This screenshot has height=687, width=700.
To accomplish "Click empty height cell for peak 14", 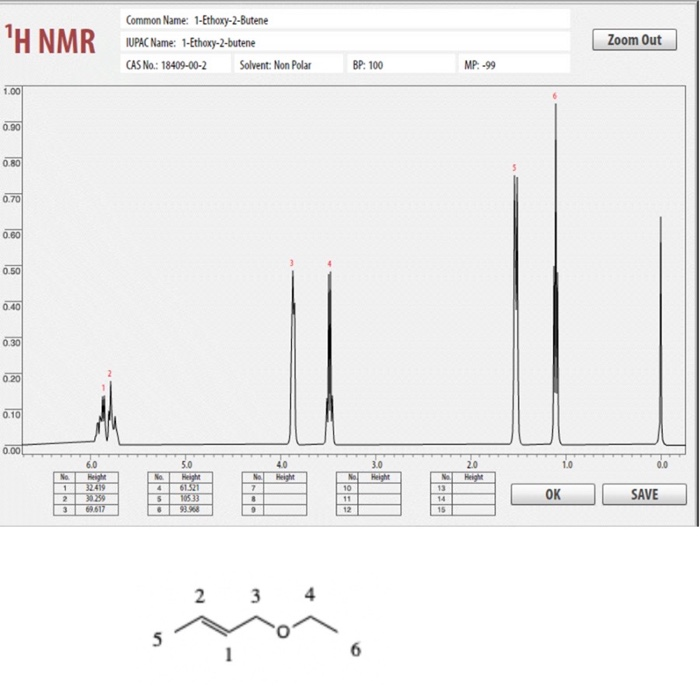I will [473, 499].
